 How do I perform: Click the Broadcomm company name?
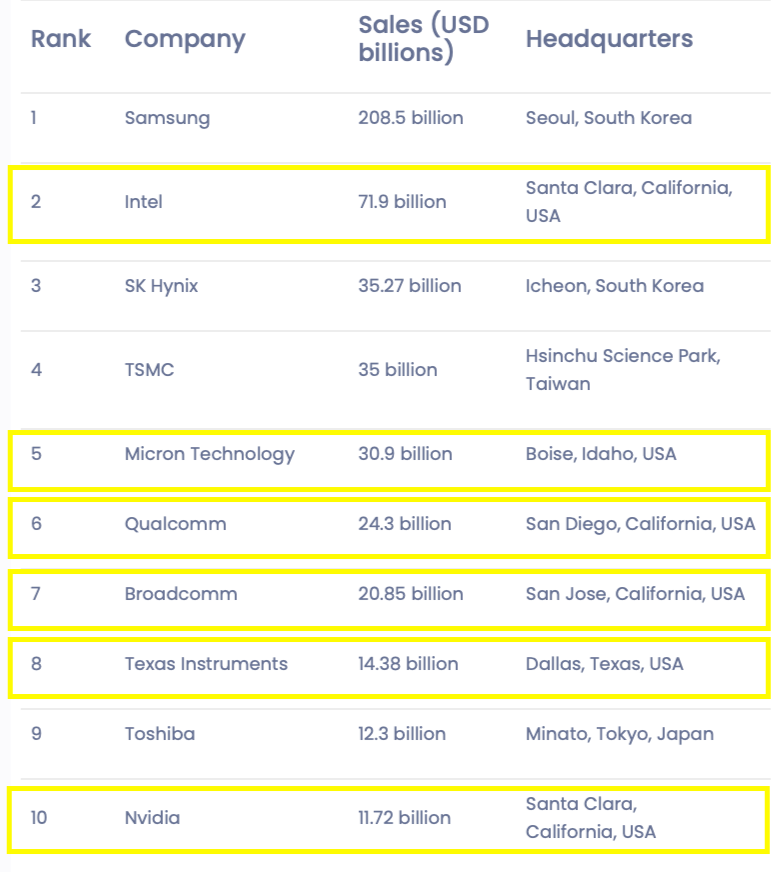pyautogui.click(x=181, y=594)
